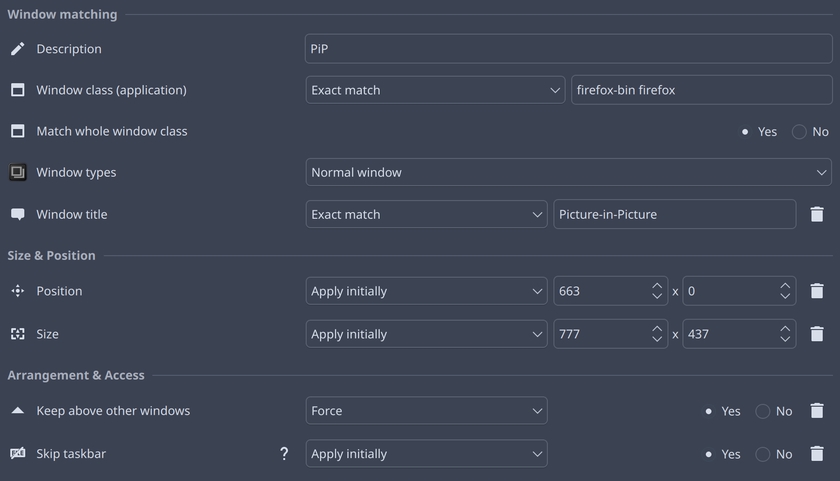Click the Description text field containing PiP

[568, 49]
